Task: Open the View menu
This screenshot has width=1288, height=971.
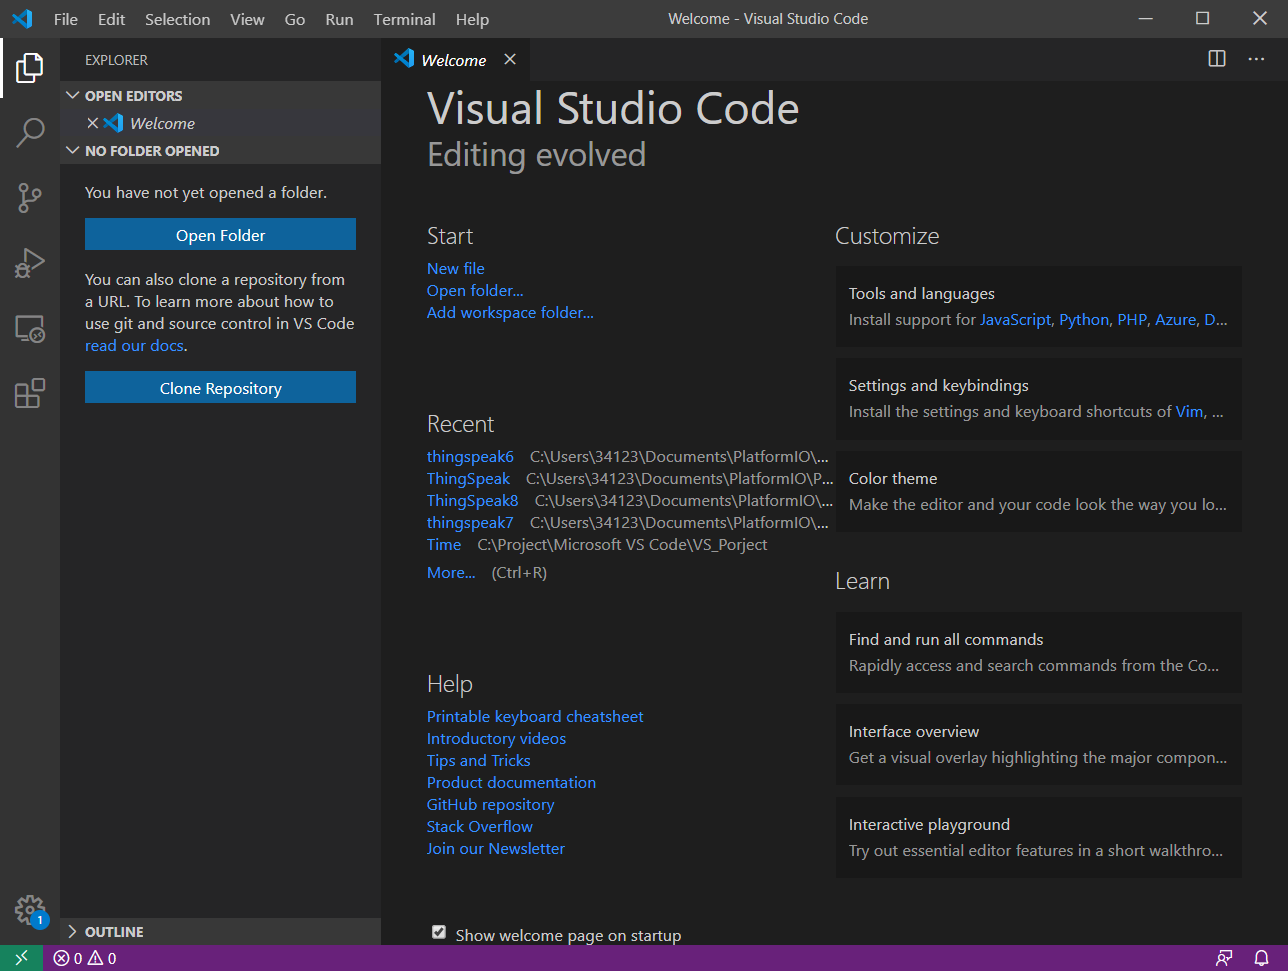Action: 247,19
